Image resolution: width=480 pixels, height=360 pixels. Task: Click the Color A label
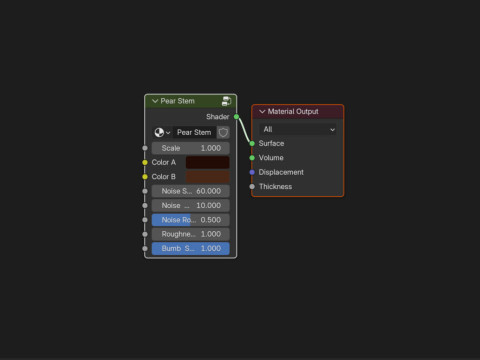[x=163, y=162]
